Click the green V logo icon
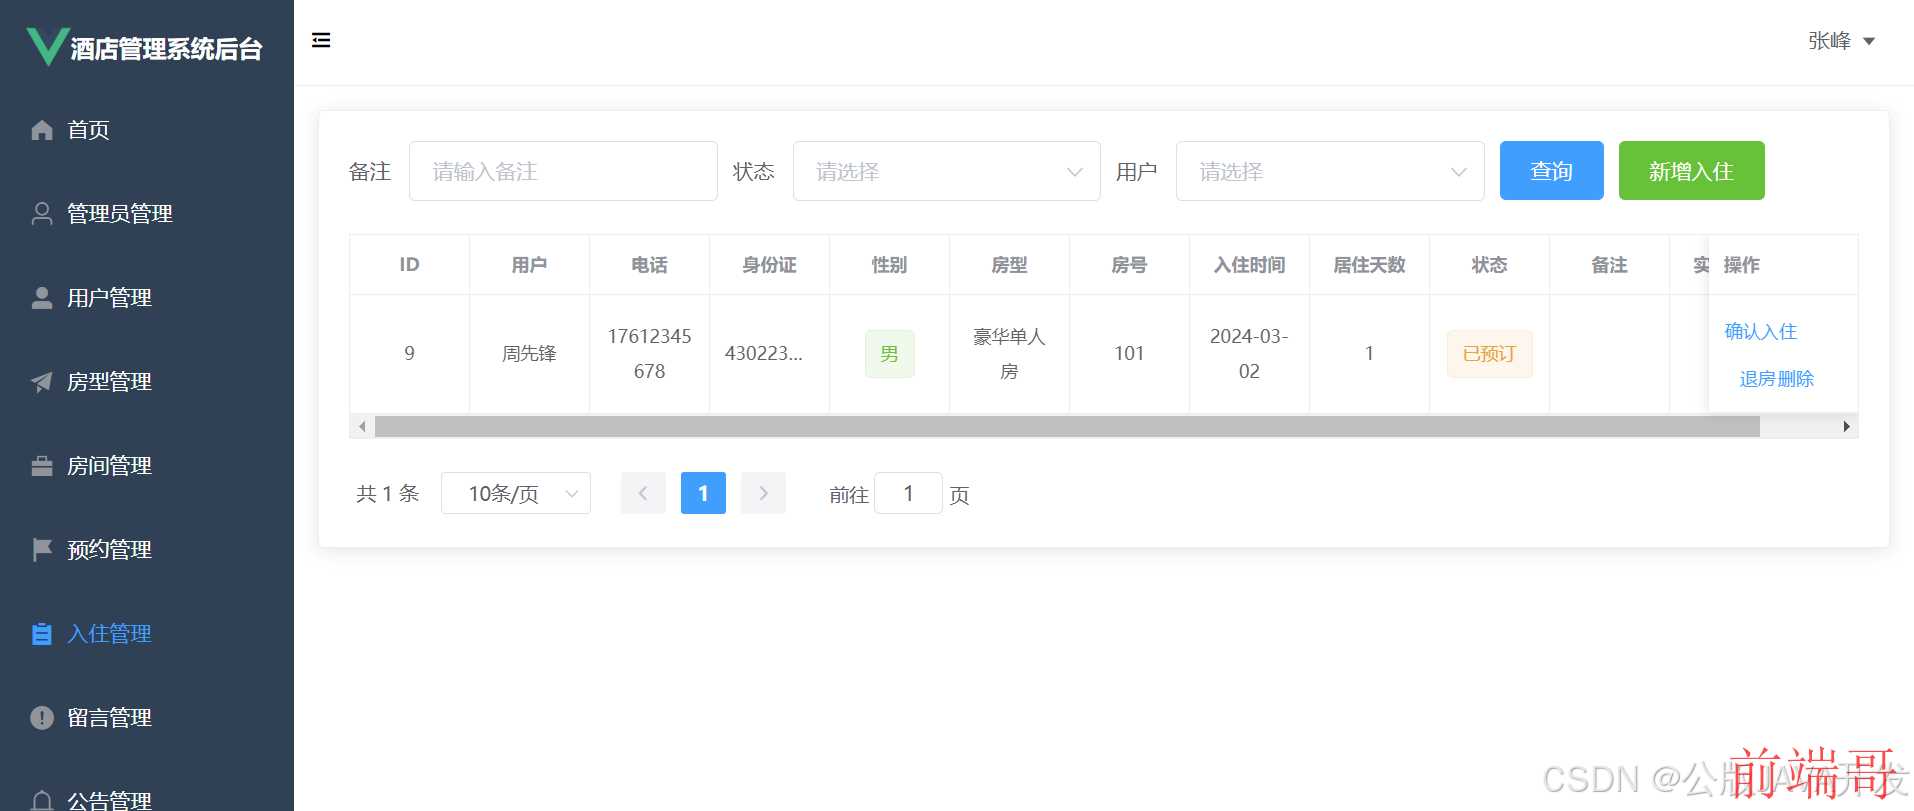Screen dimensions: 1914x811 (x=46, y=46)
